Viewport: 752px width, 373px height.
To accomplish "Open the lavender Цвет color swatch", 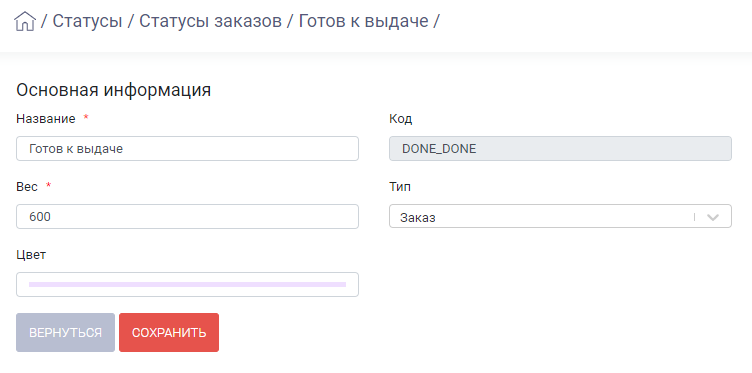I will pyautogui.click(x=187, y=284).
